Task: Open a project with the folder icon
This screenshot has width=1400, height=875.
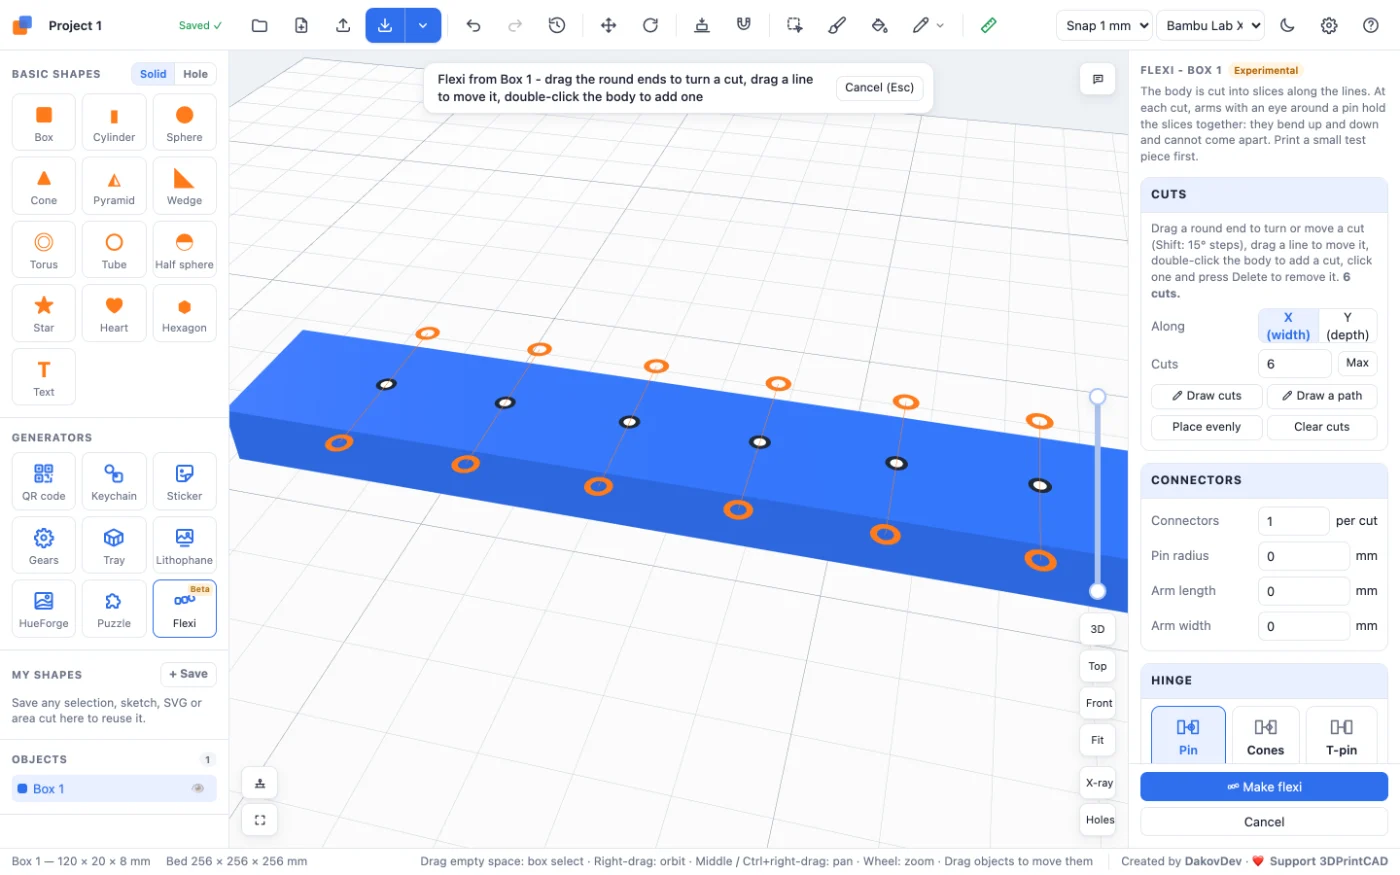Action: [260, 26]
